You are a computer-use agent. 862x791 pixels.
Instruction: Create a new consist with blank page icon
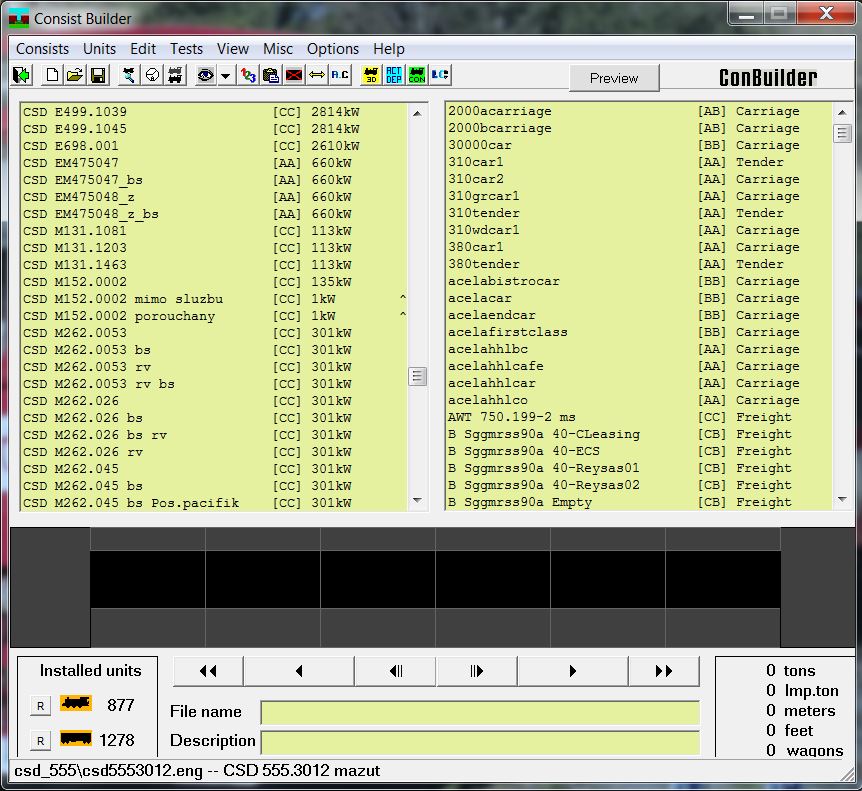coord(50,75)
